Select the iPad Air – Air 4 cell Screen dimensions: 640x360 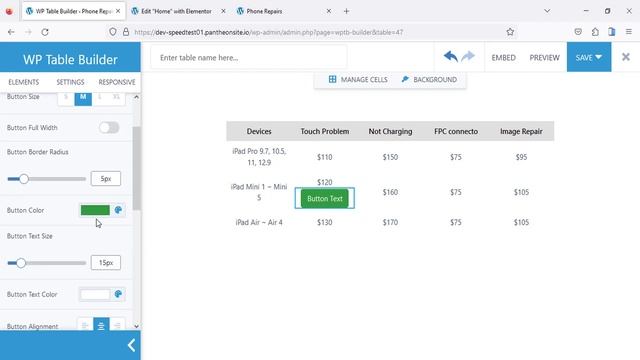coord(259,222)
